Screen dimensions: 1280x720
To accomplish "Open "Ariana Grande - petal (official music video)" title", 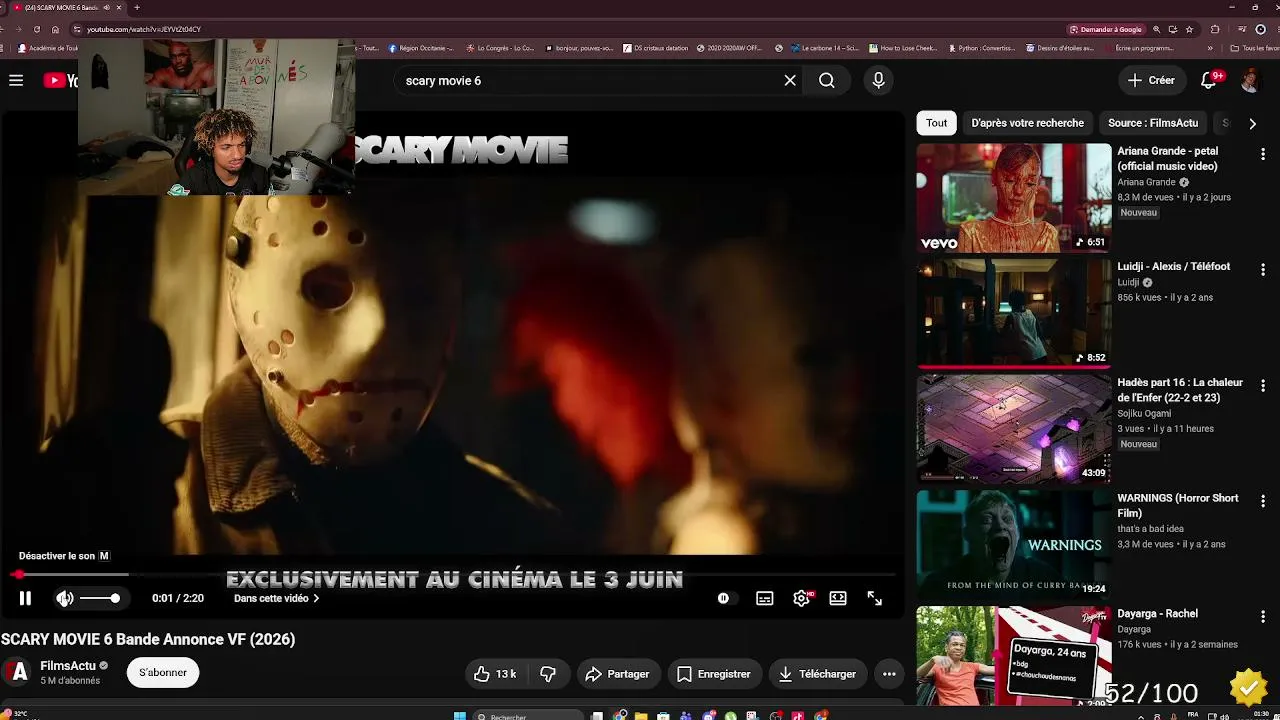I will [1168, 159].
